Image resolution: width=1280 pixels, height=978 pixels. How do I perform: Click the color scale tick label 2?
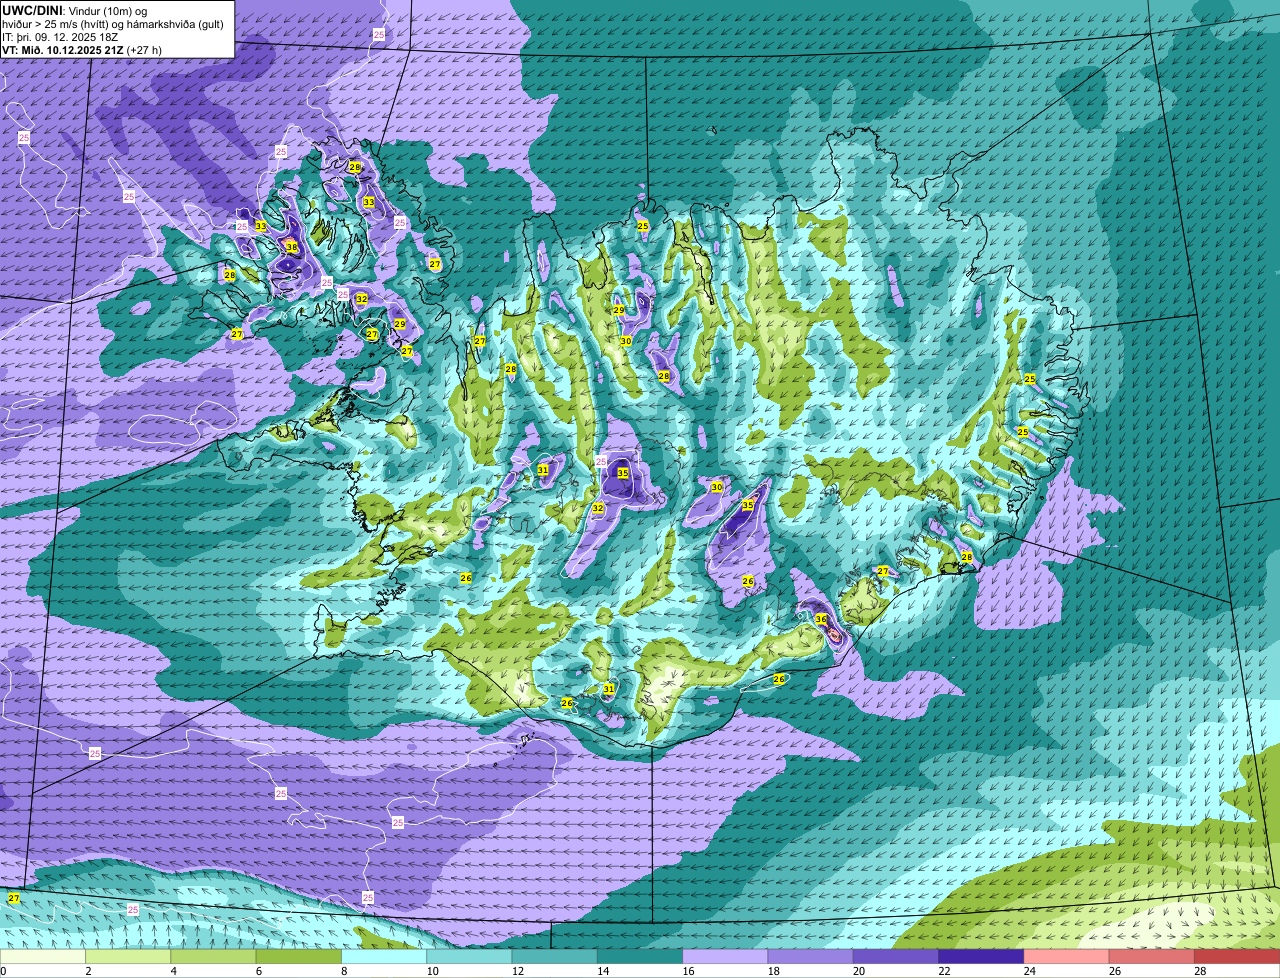point(88,971)
